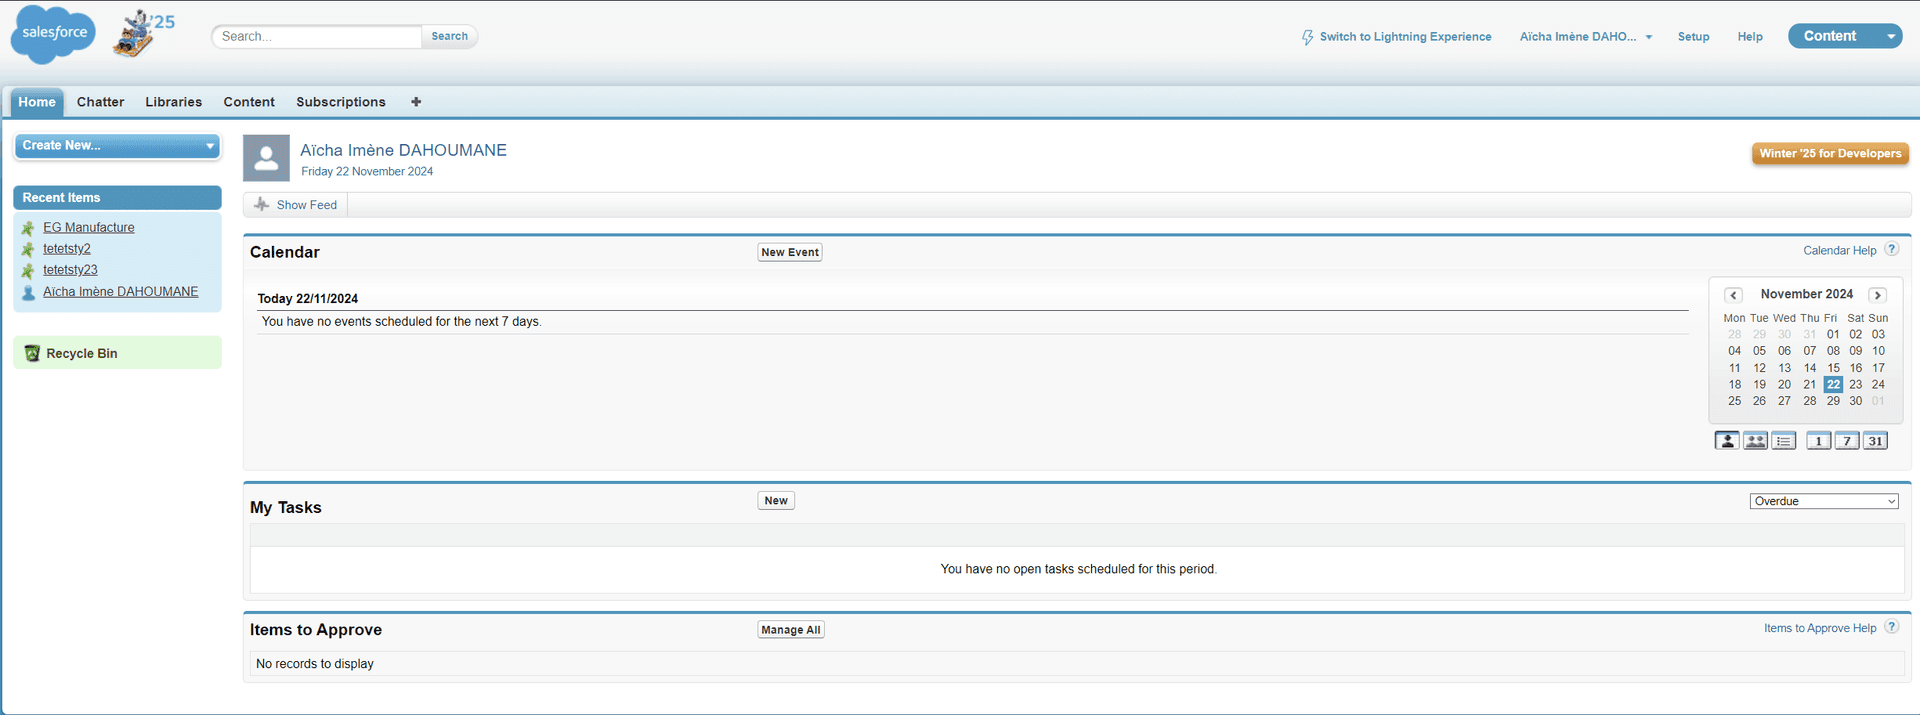Select day 30 in November calendar
The height and width of the screenshot is (715, 1920).
pyautogui.click(x=1856, y=401)
